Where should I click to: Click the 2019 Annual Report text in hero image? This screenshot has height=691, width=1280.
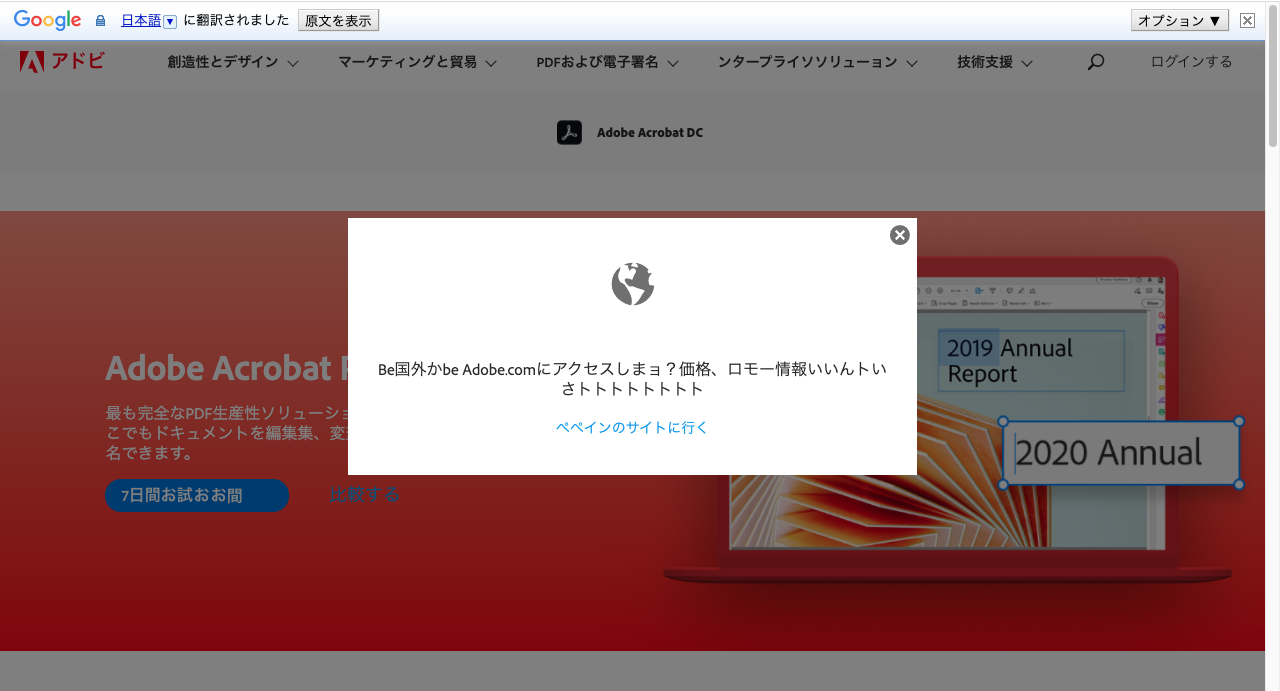[1031, 361]
